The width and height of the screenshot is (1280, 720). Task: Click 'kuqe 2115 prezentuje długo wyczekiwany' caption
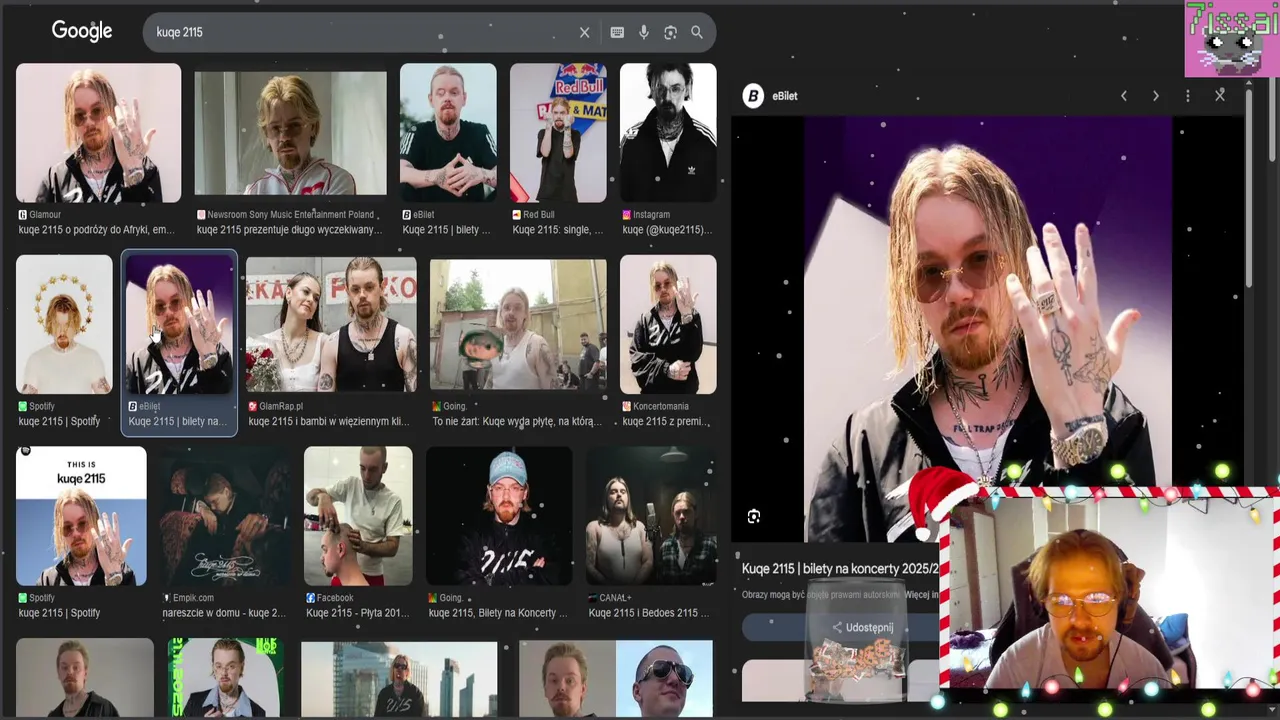(x=289, y=230)
